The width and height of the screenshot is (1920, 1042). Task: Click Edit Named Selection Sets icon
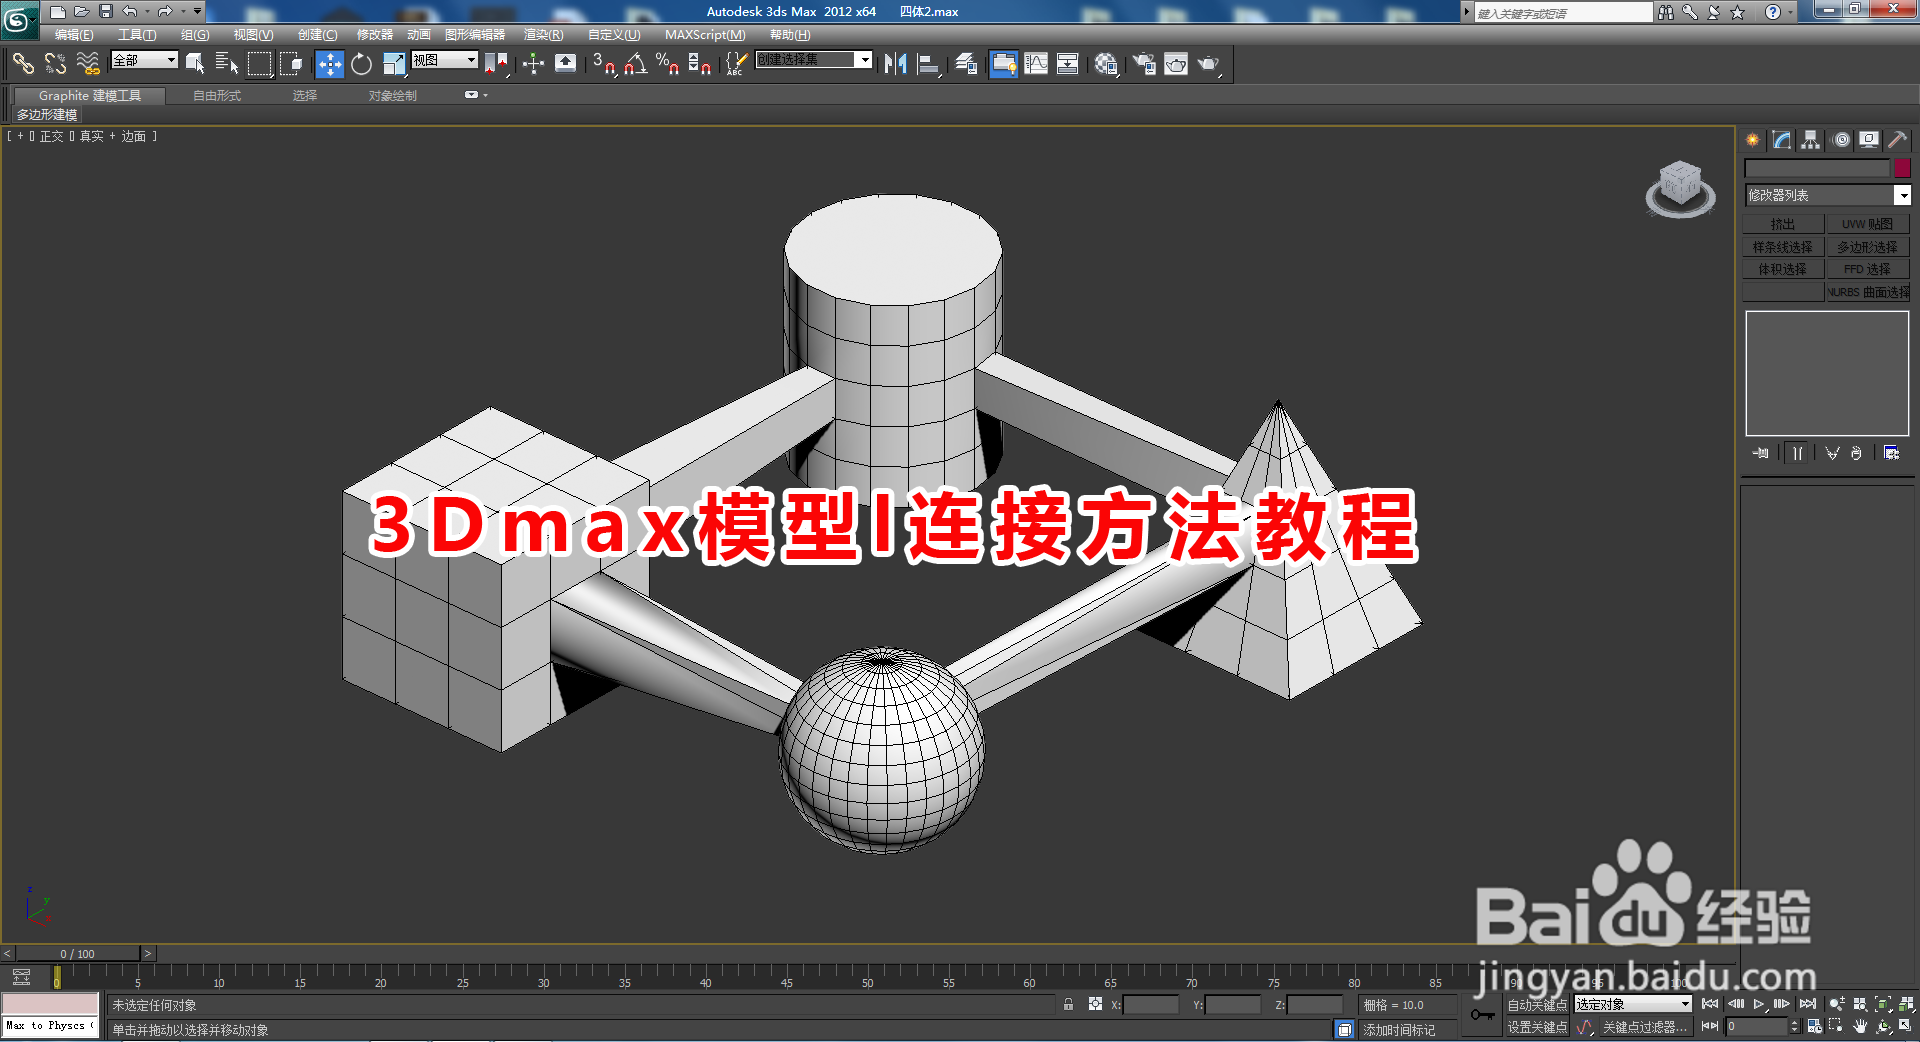(x=736, y=64)
